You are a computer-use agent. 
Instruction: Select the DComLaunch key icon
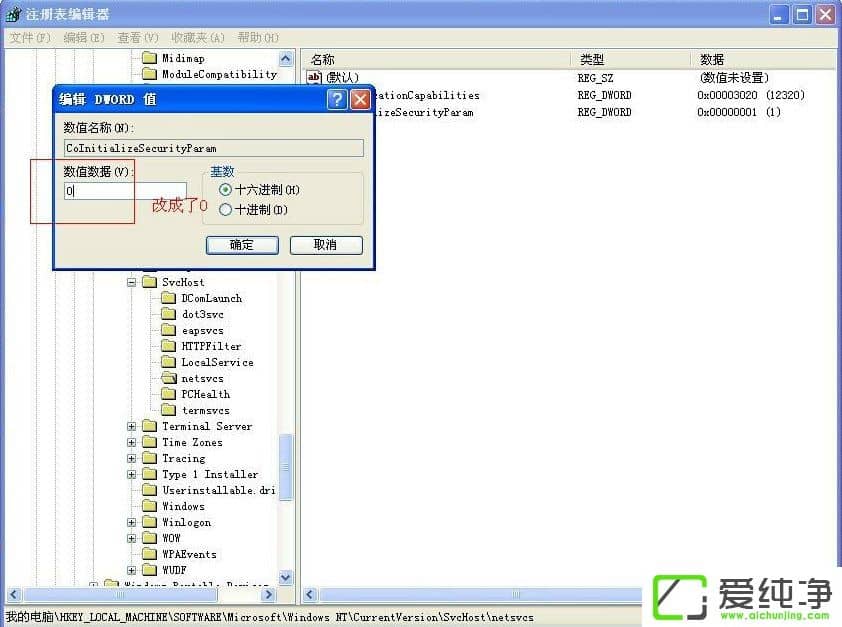tap(170, 297)
